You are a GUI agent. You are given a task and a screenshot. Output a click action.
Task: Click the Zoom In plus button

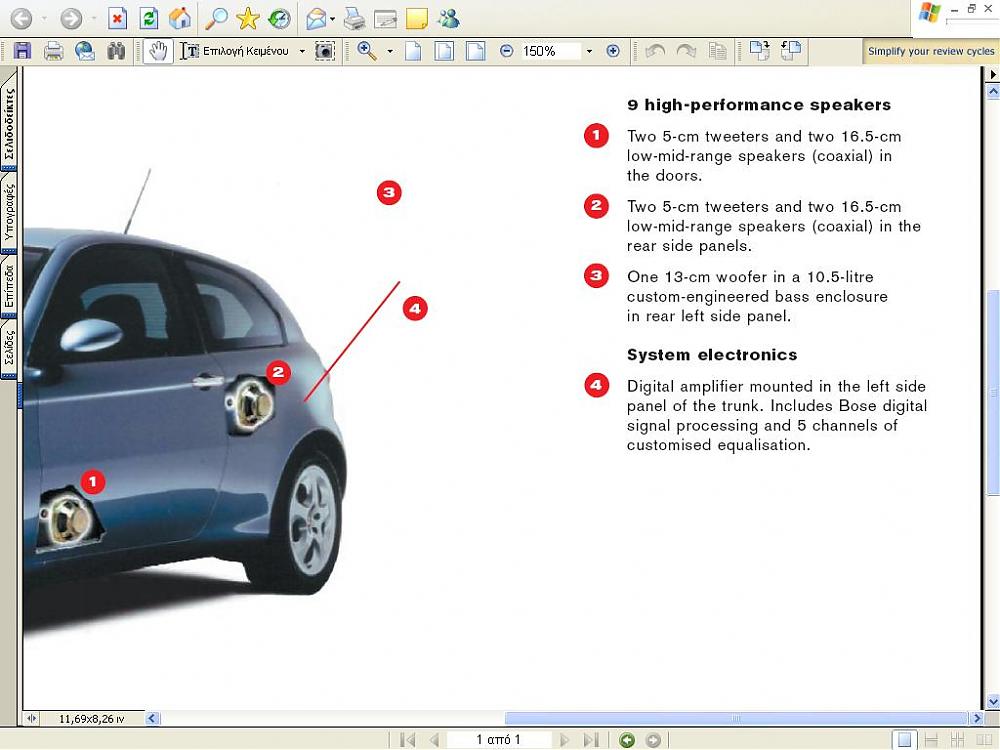(x=613, y=51)
